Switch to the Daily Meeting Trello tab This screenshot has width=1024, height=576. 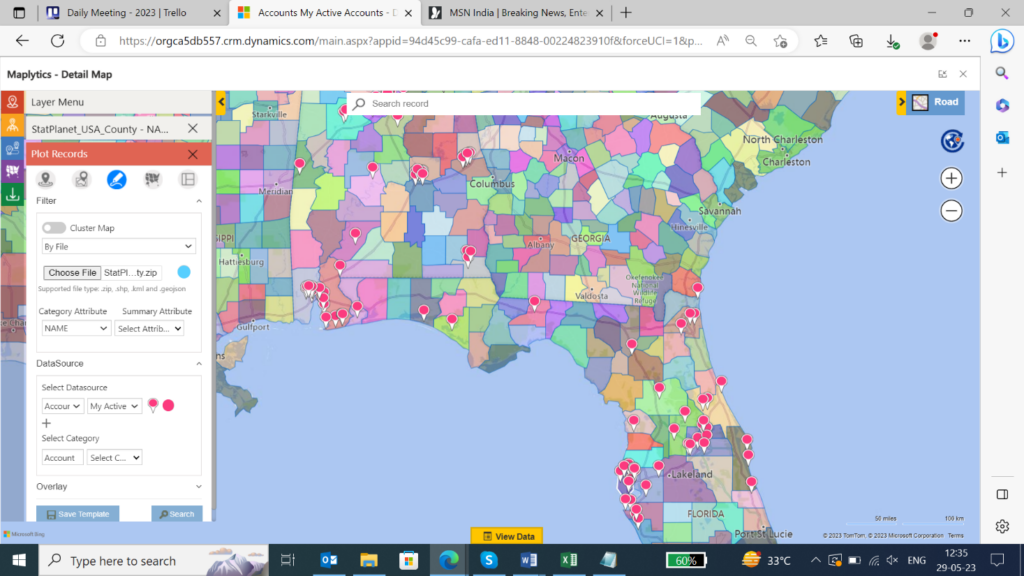[x=125, y=13]
